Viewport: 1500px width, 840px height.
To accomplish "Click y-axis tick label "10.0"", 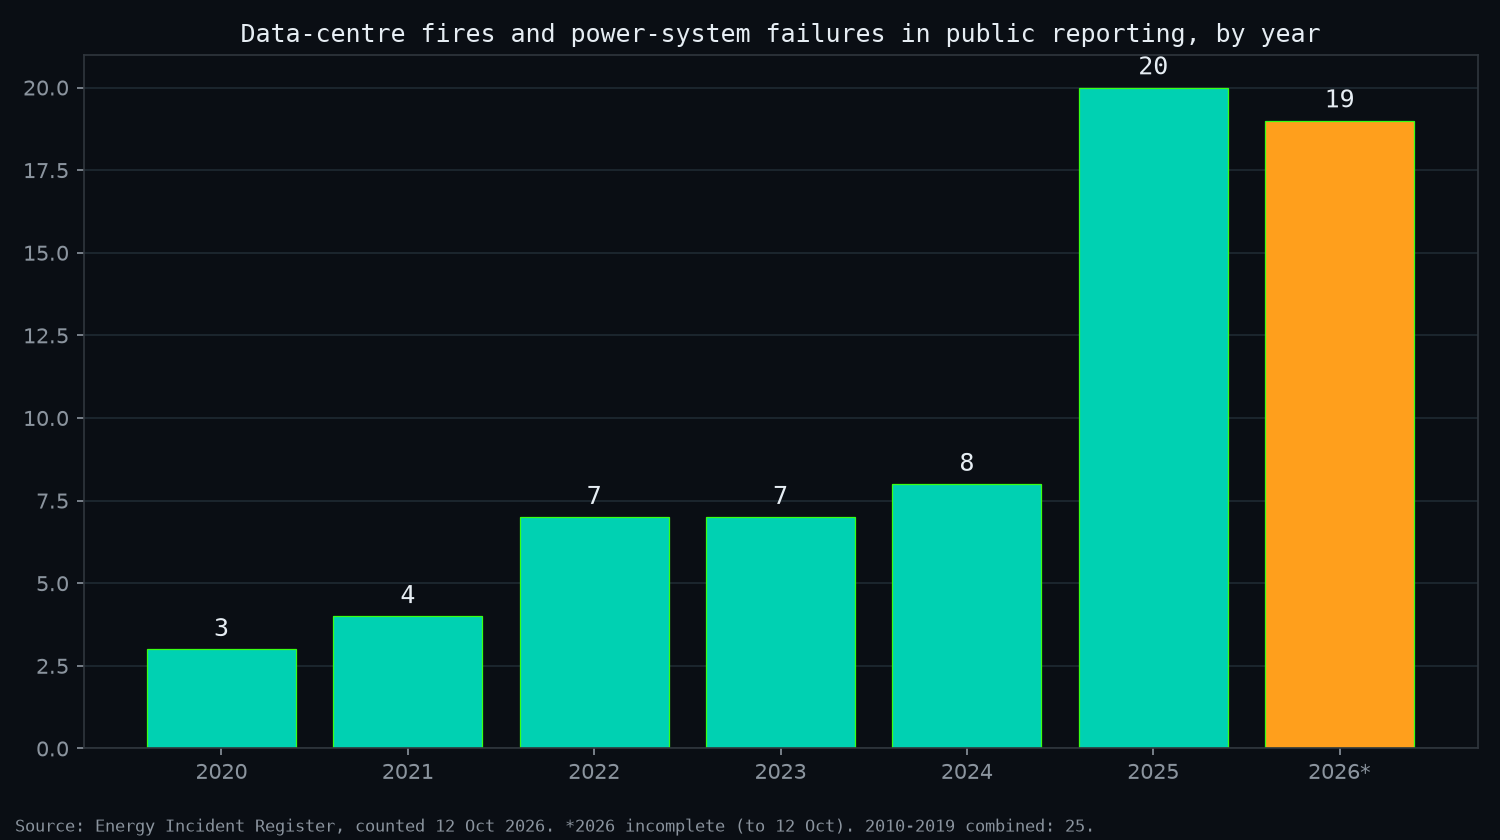I will pos(47,418).
